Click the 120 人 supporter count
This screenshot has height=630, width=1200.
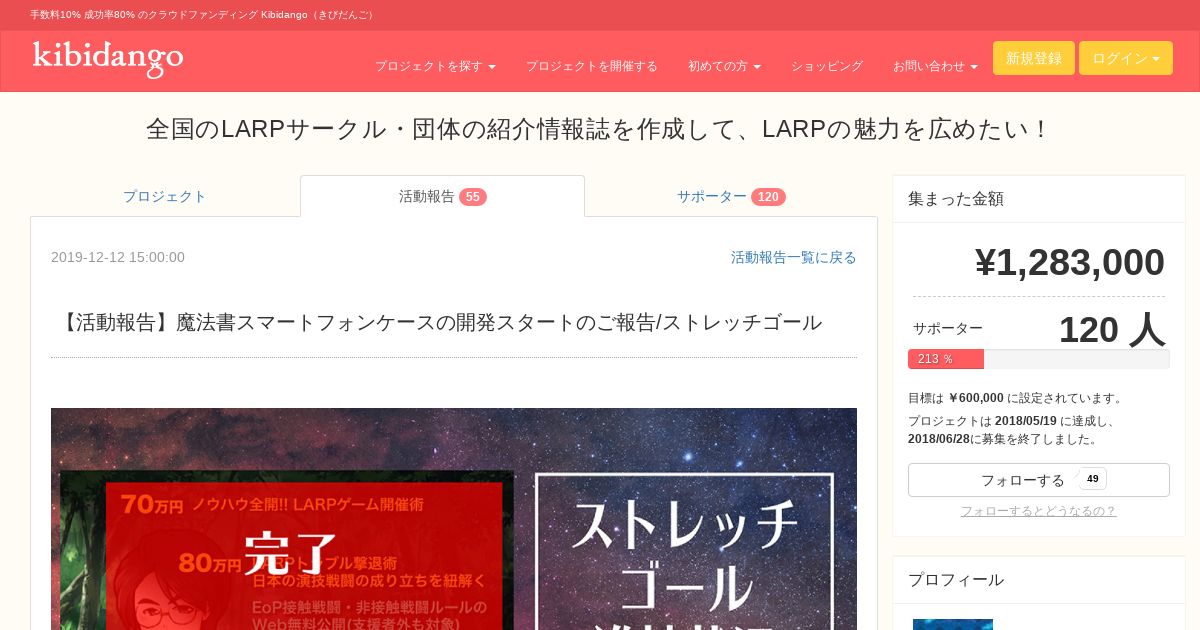[x=1111, y=329]
